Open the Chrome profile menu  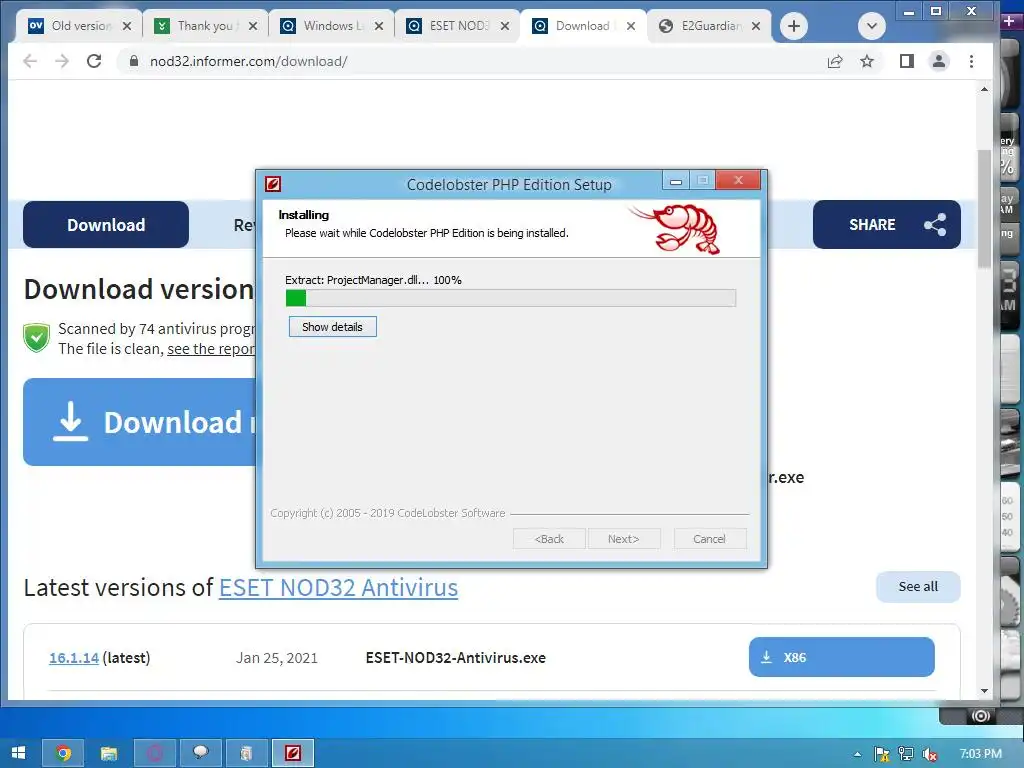click(938, 61)
